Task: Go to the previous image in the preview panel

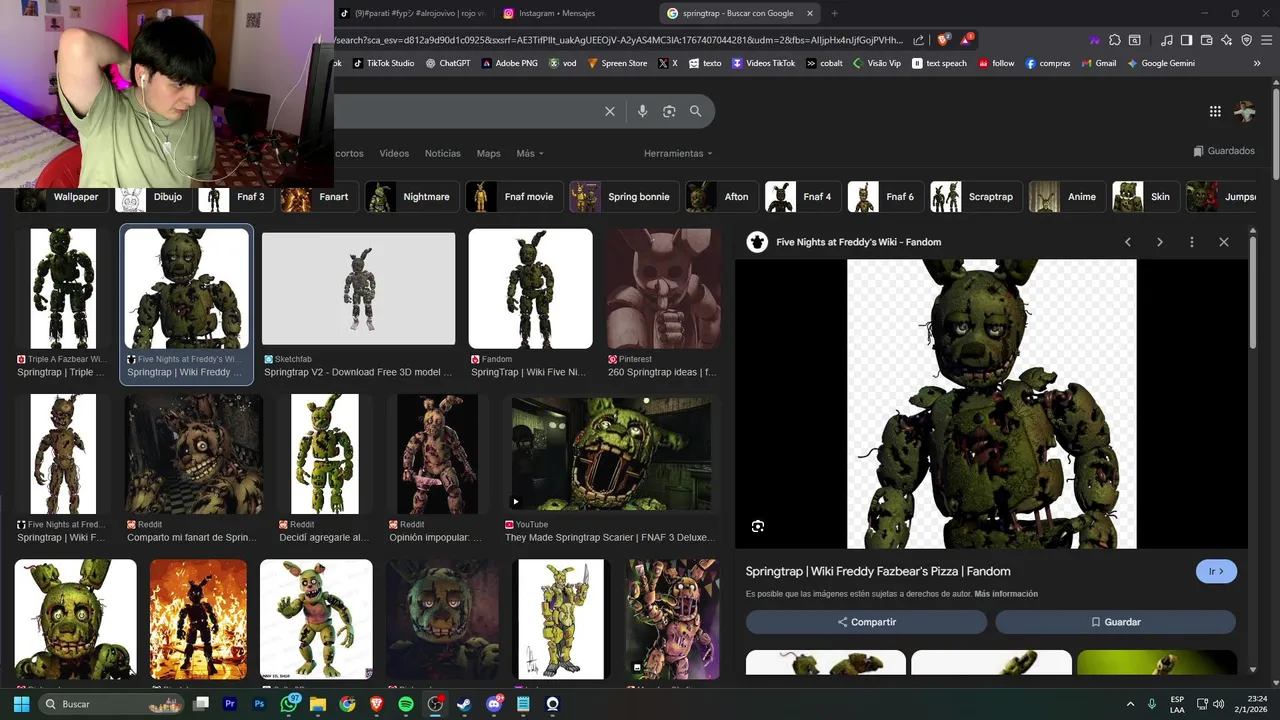Action: (x=1128, y=242)
